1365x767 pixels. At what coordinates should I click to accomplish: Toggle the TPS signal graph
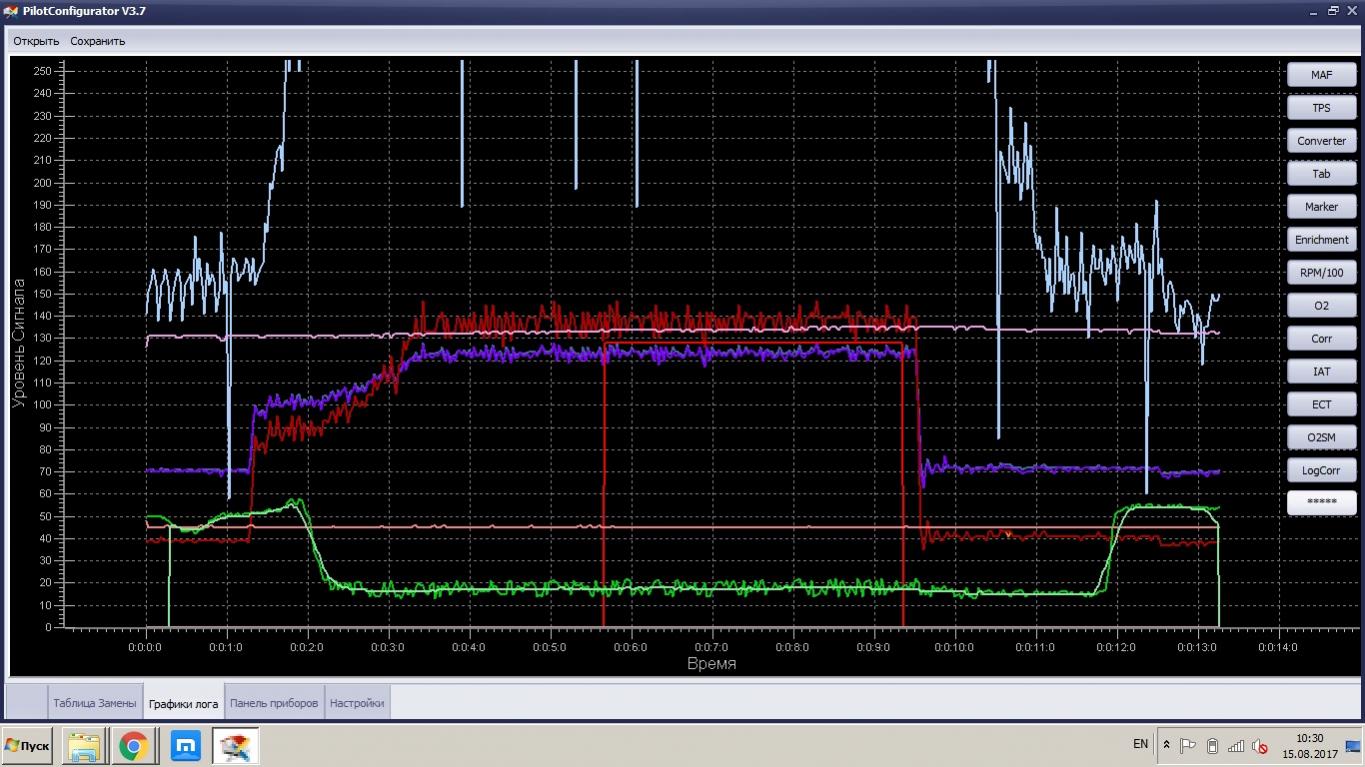1321,108
